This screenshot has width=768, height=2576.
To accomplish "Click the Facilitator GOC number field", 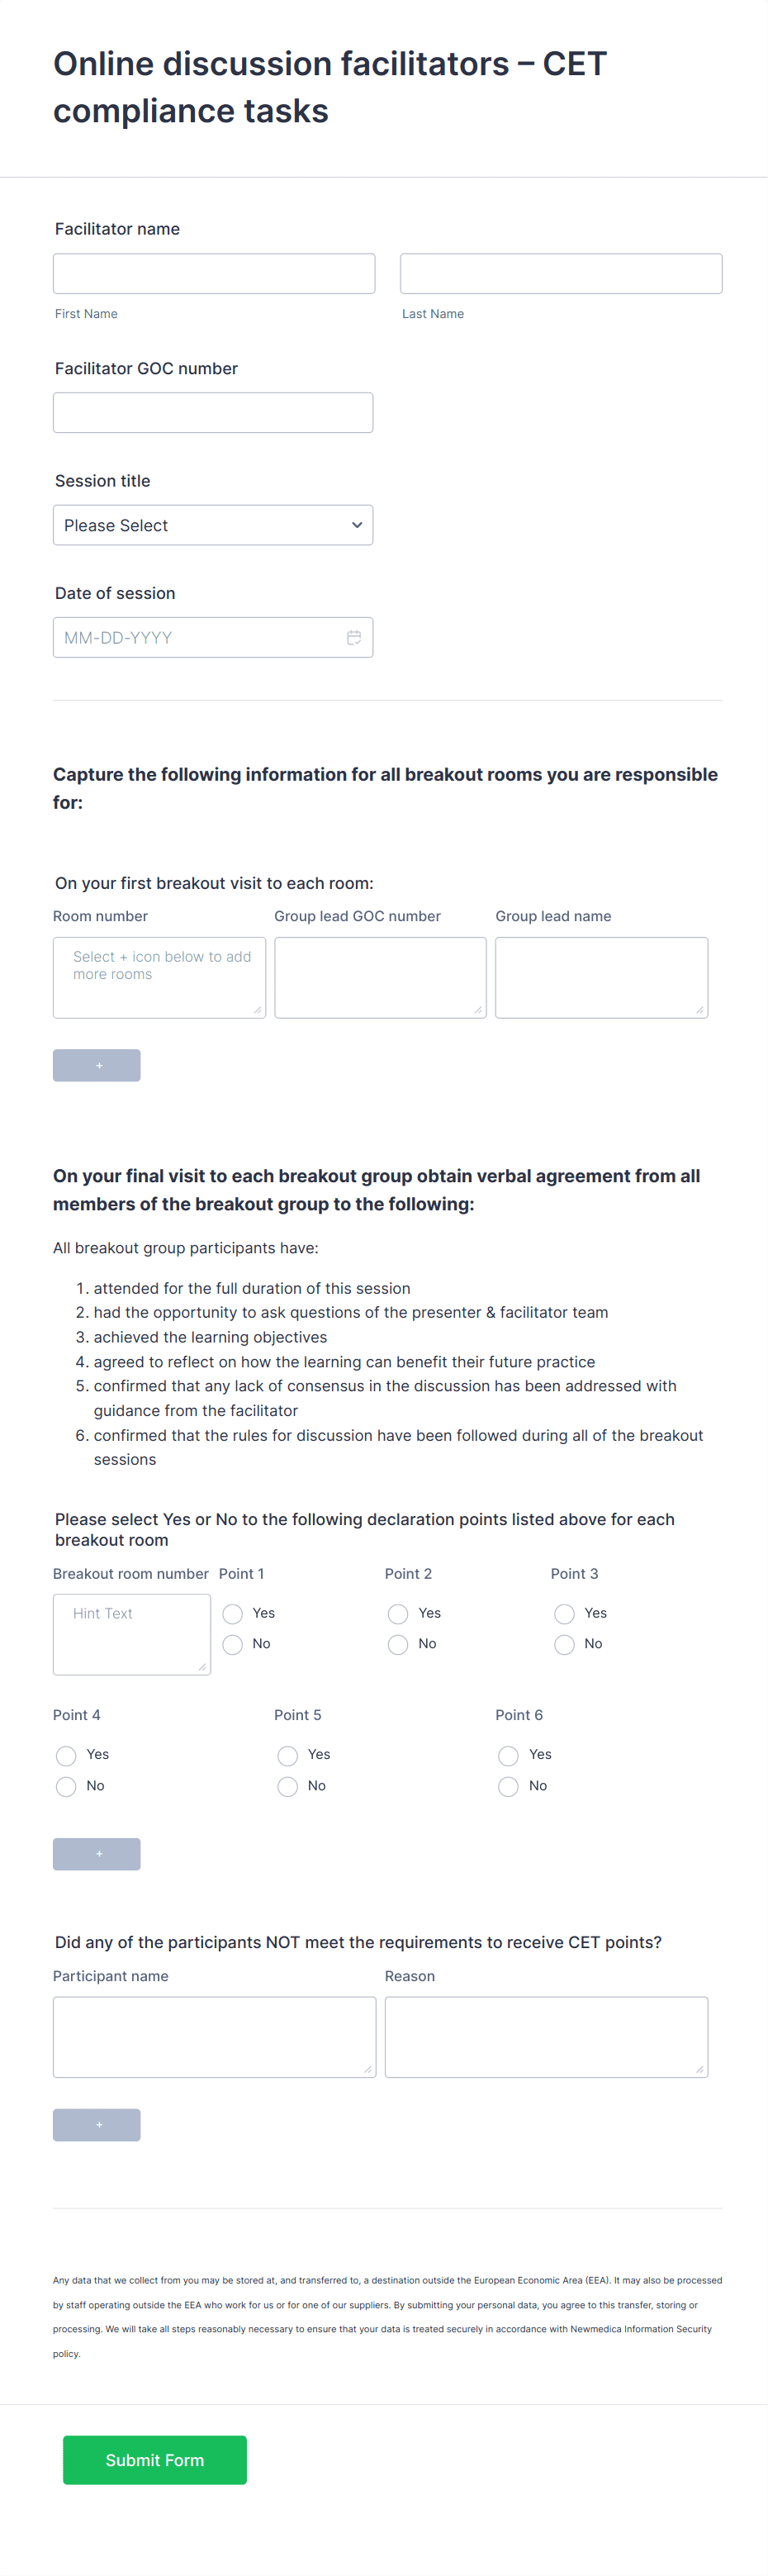I will click(x=213, y=412).
